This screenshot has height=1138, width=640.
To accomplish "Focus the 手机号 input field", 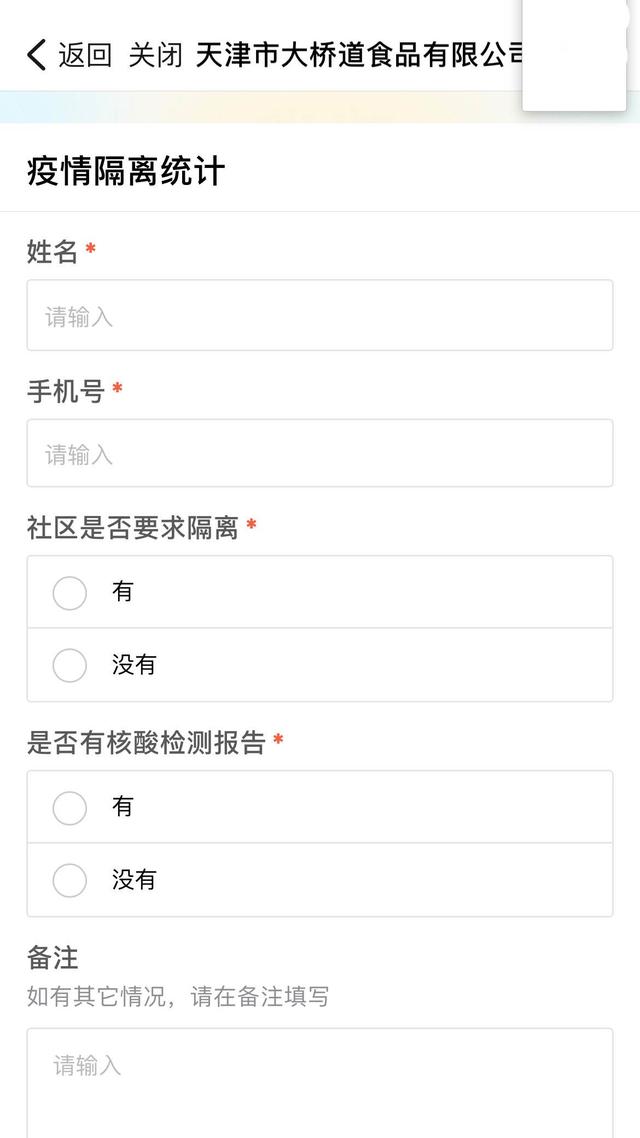I will coord(320,454).
